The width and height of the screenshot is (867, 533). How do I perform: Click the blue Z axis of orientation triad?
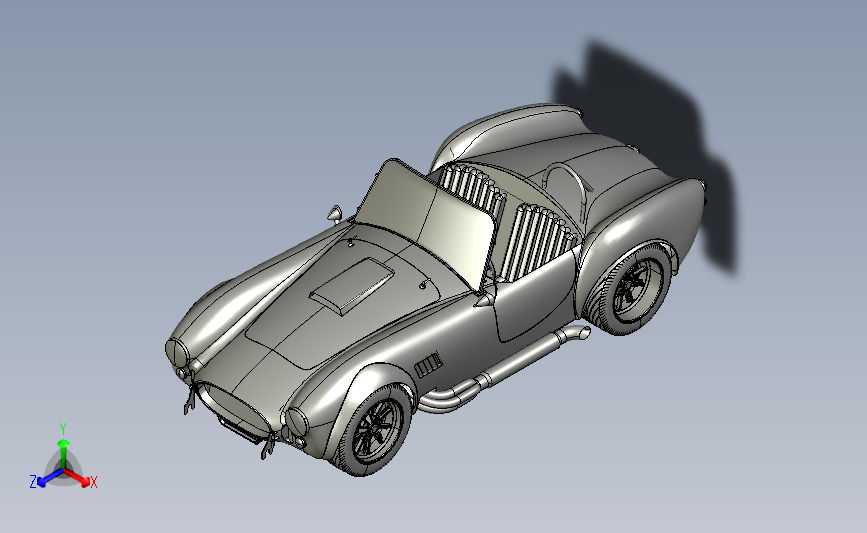[x=51, y=478]
